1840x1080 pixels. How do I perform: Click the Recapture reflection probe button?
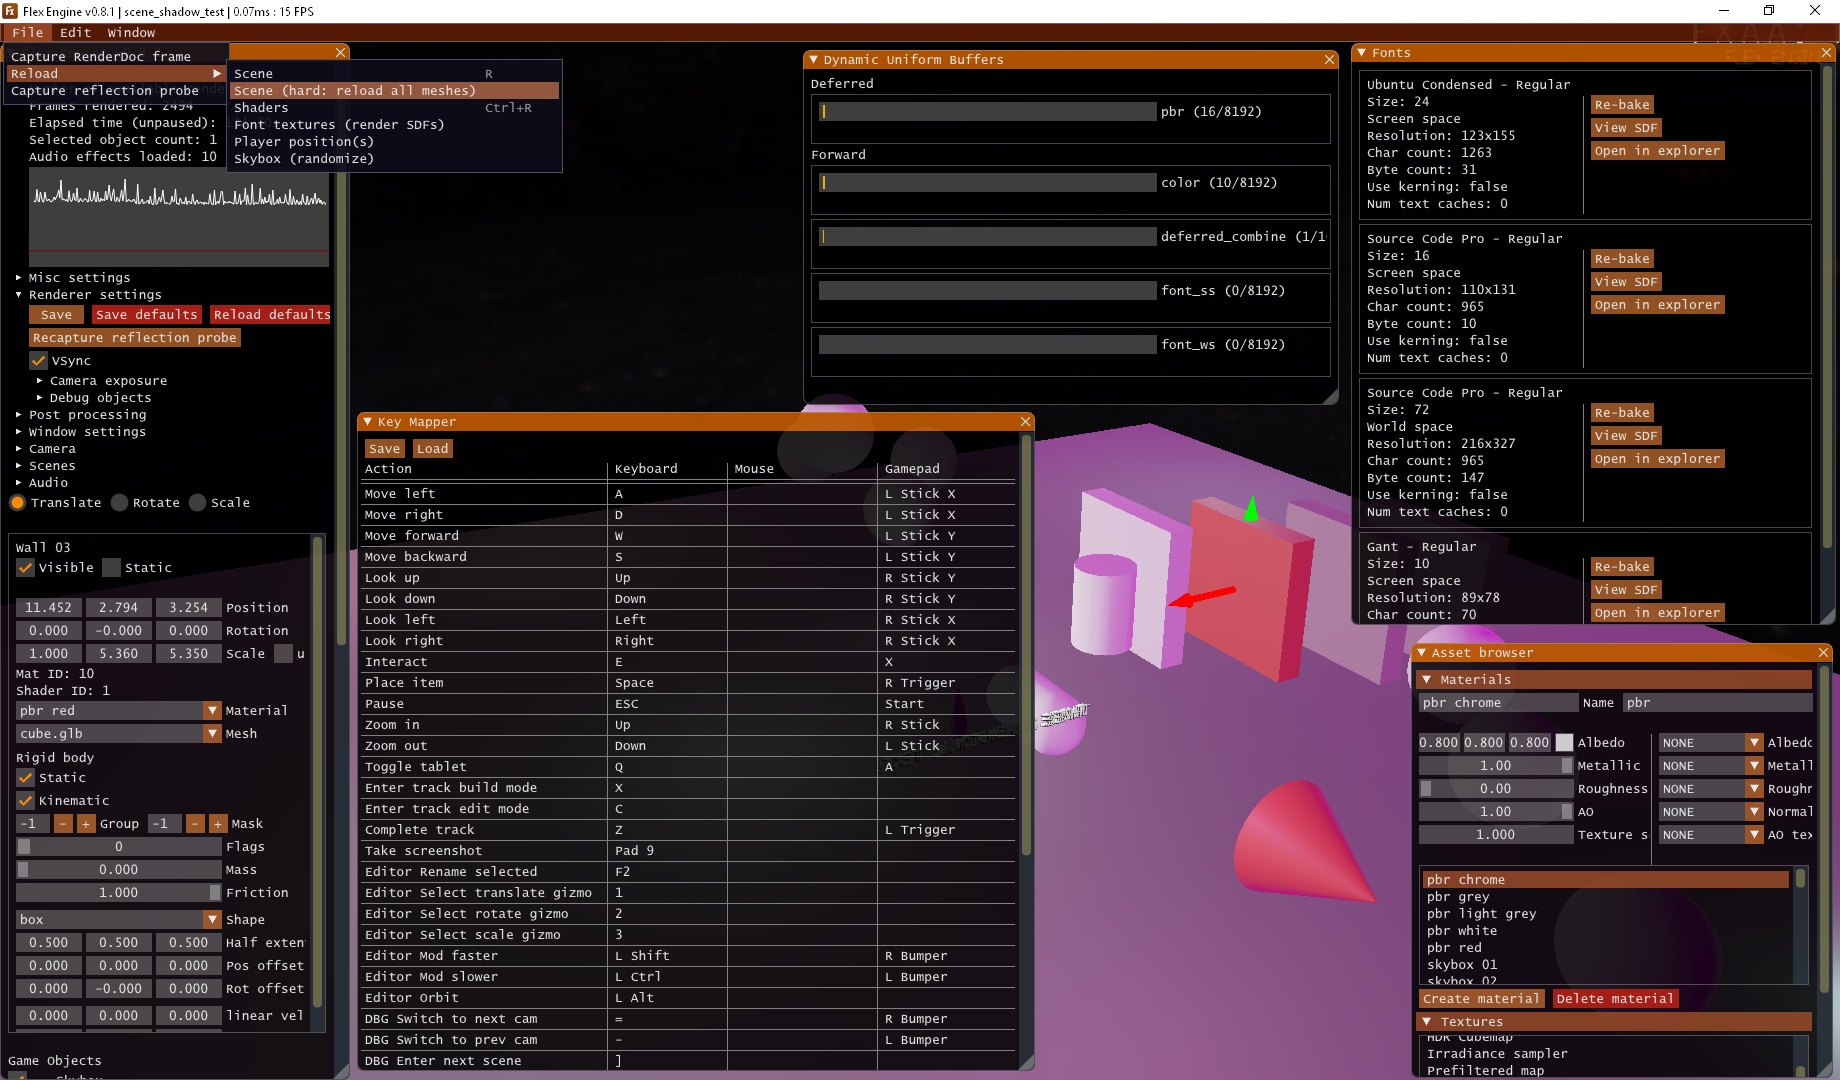(x=135, y=338)
